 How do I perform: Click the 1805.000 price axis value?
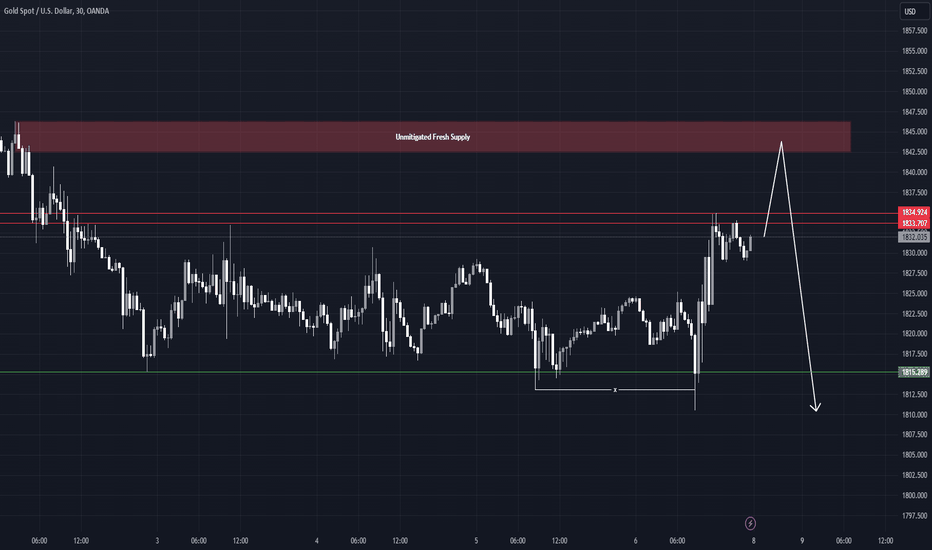[x=914, y=455]
